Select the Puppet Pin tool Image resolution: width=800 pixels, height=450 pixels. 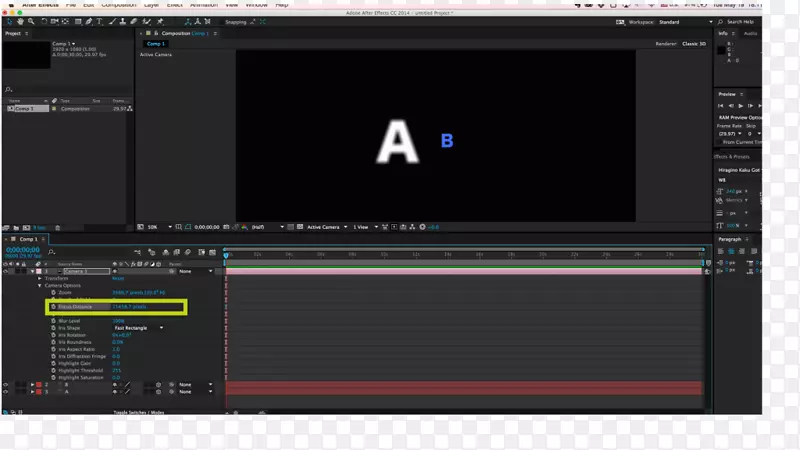160,21
